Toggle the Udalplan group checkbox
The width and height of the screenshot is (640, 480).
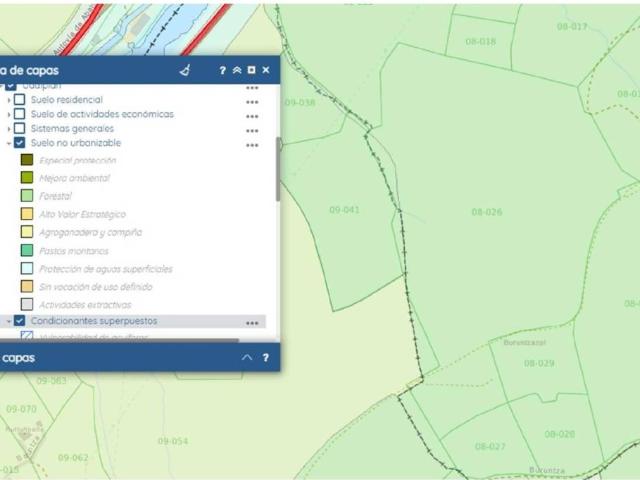click(11, 86)
